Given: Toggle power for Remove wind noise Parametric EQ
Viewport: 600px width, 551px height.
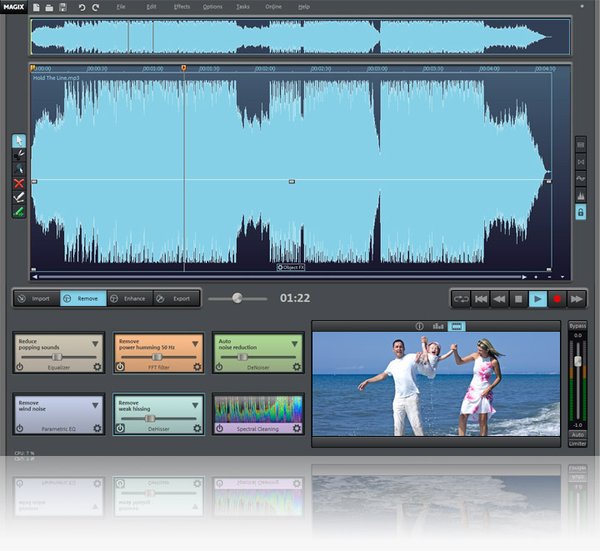Looking at the screenshot, I should point(20,429).
